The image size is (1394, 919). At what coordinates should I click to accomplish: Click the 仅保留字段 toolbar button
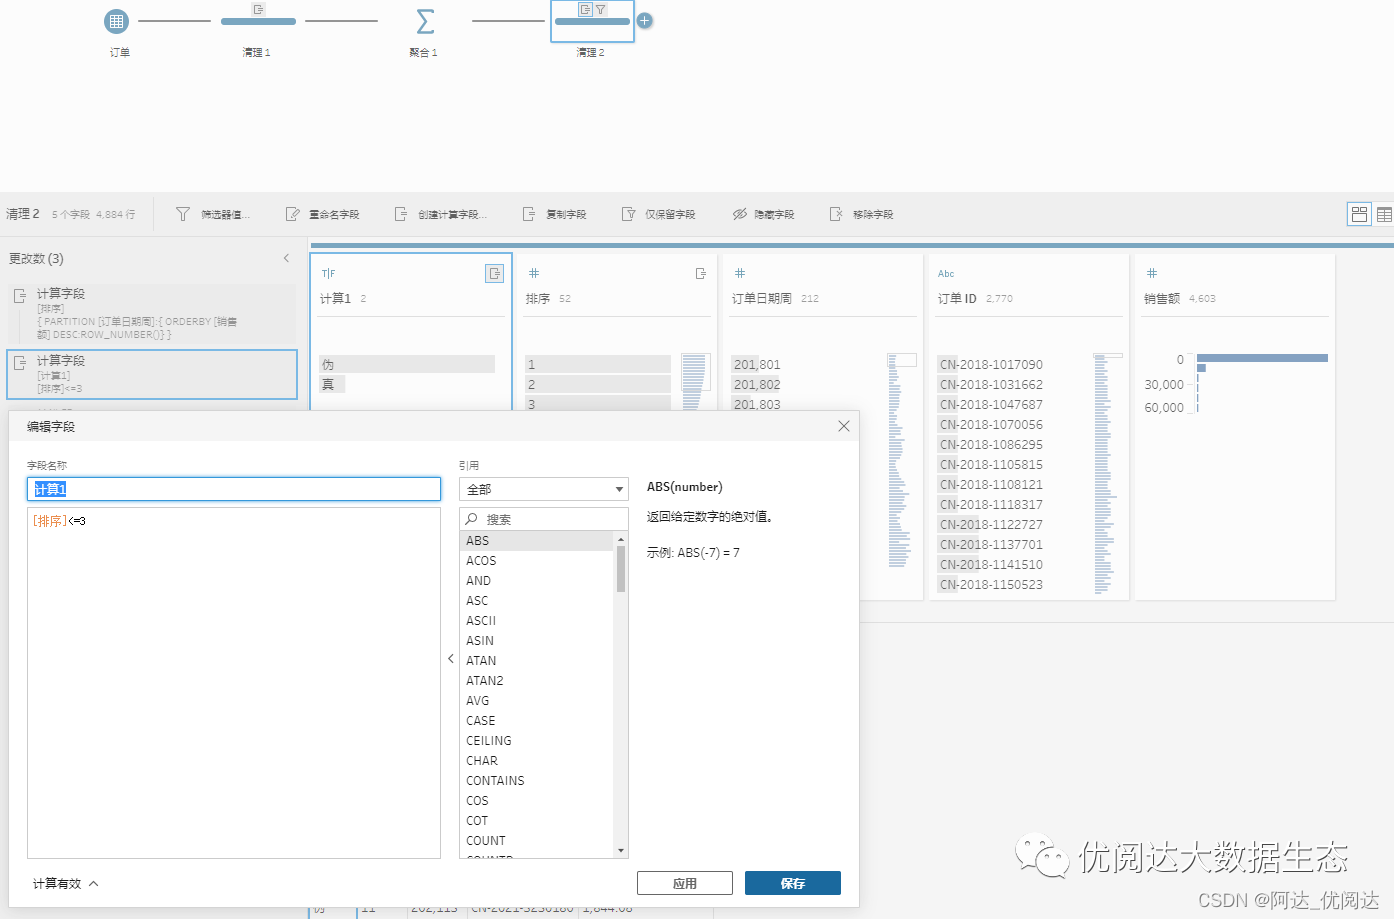[658, 214]
